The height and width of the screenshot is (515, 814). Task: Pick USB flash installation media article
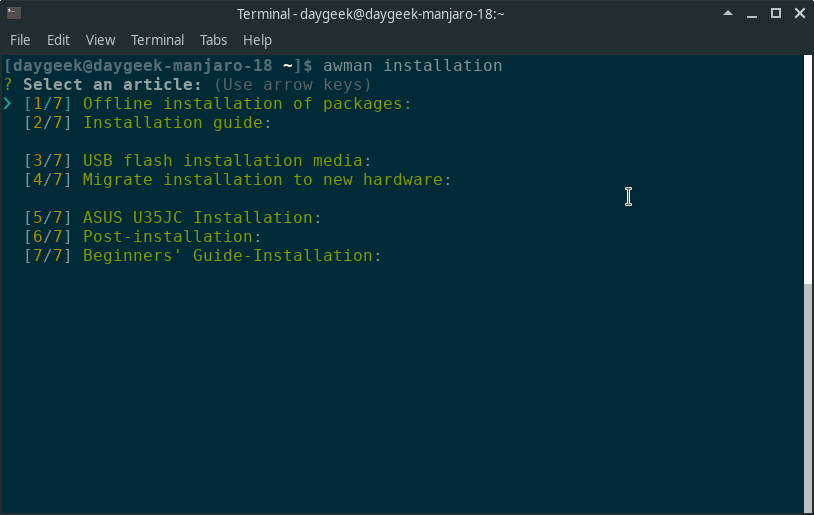click(x=227, y=161)
